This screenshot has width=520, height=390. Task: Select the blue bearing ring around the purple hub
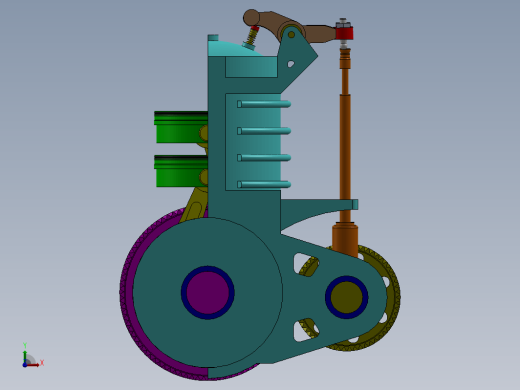click(x=184, y=293)
